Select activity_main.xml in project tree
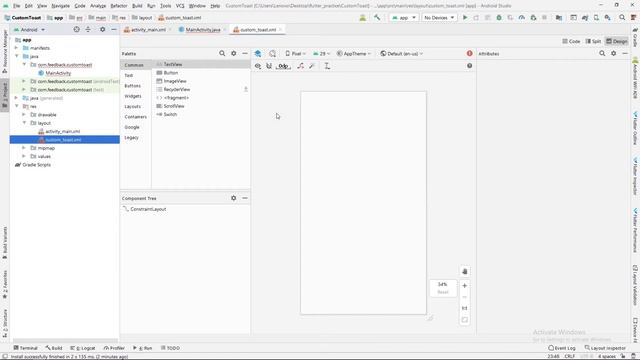The width and height of the screenshot is (640, 360). (x=62, y=131)
